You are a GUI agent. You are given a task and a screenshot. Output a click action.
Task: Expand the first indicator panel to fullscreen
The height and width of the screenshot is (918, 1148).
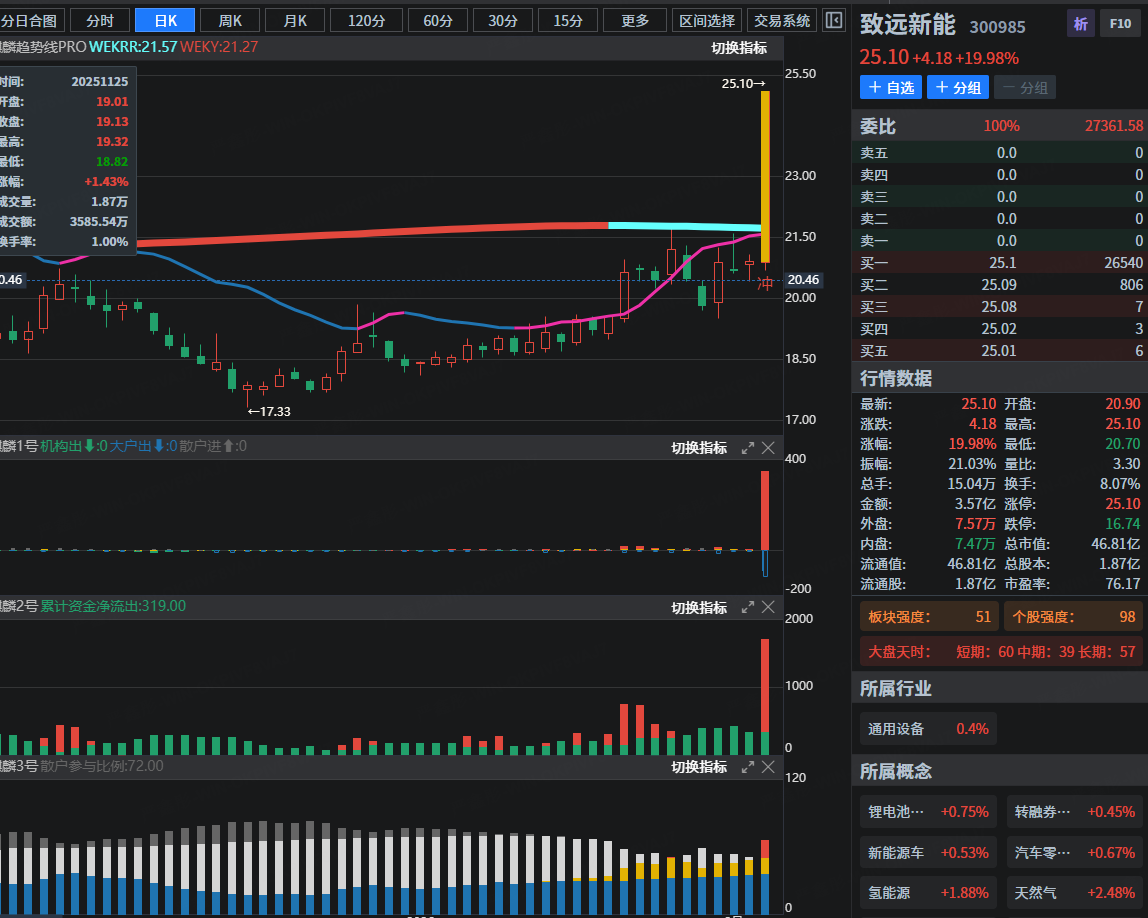pos(747,448)
